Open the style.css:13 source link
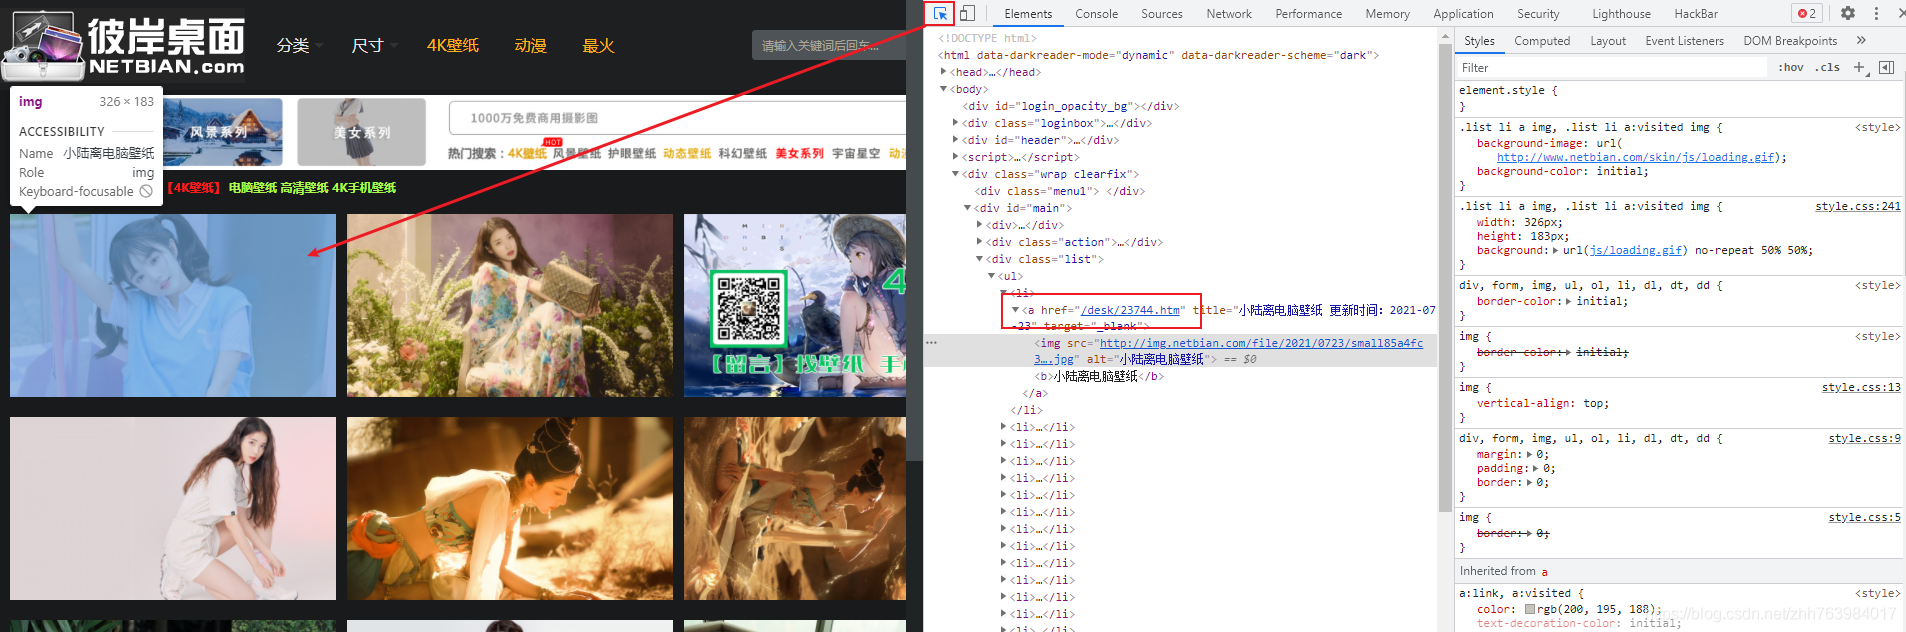The image size is (1906, 632). tap(1861, 387)
